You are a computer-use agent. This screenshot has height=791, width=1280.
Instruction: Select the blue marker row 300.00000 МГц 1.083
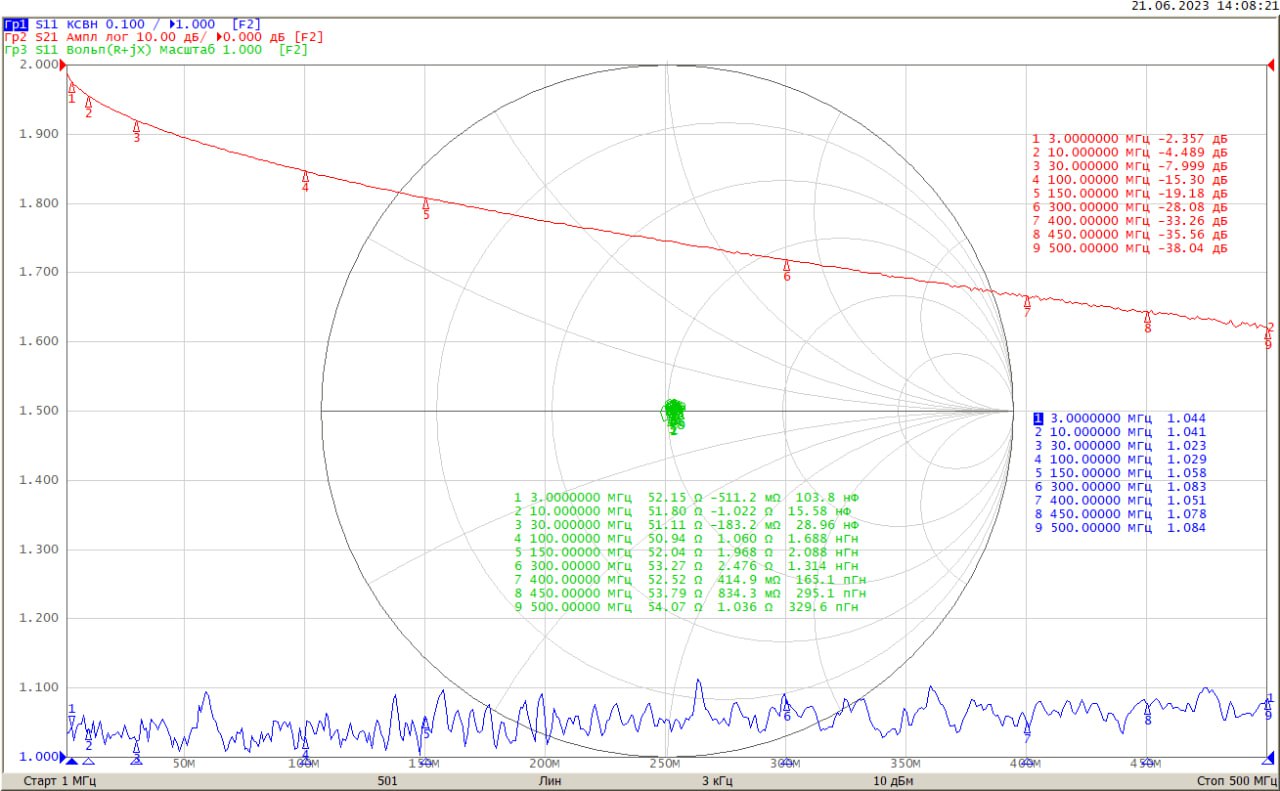coord(1120,486)
